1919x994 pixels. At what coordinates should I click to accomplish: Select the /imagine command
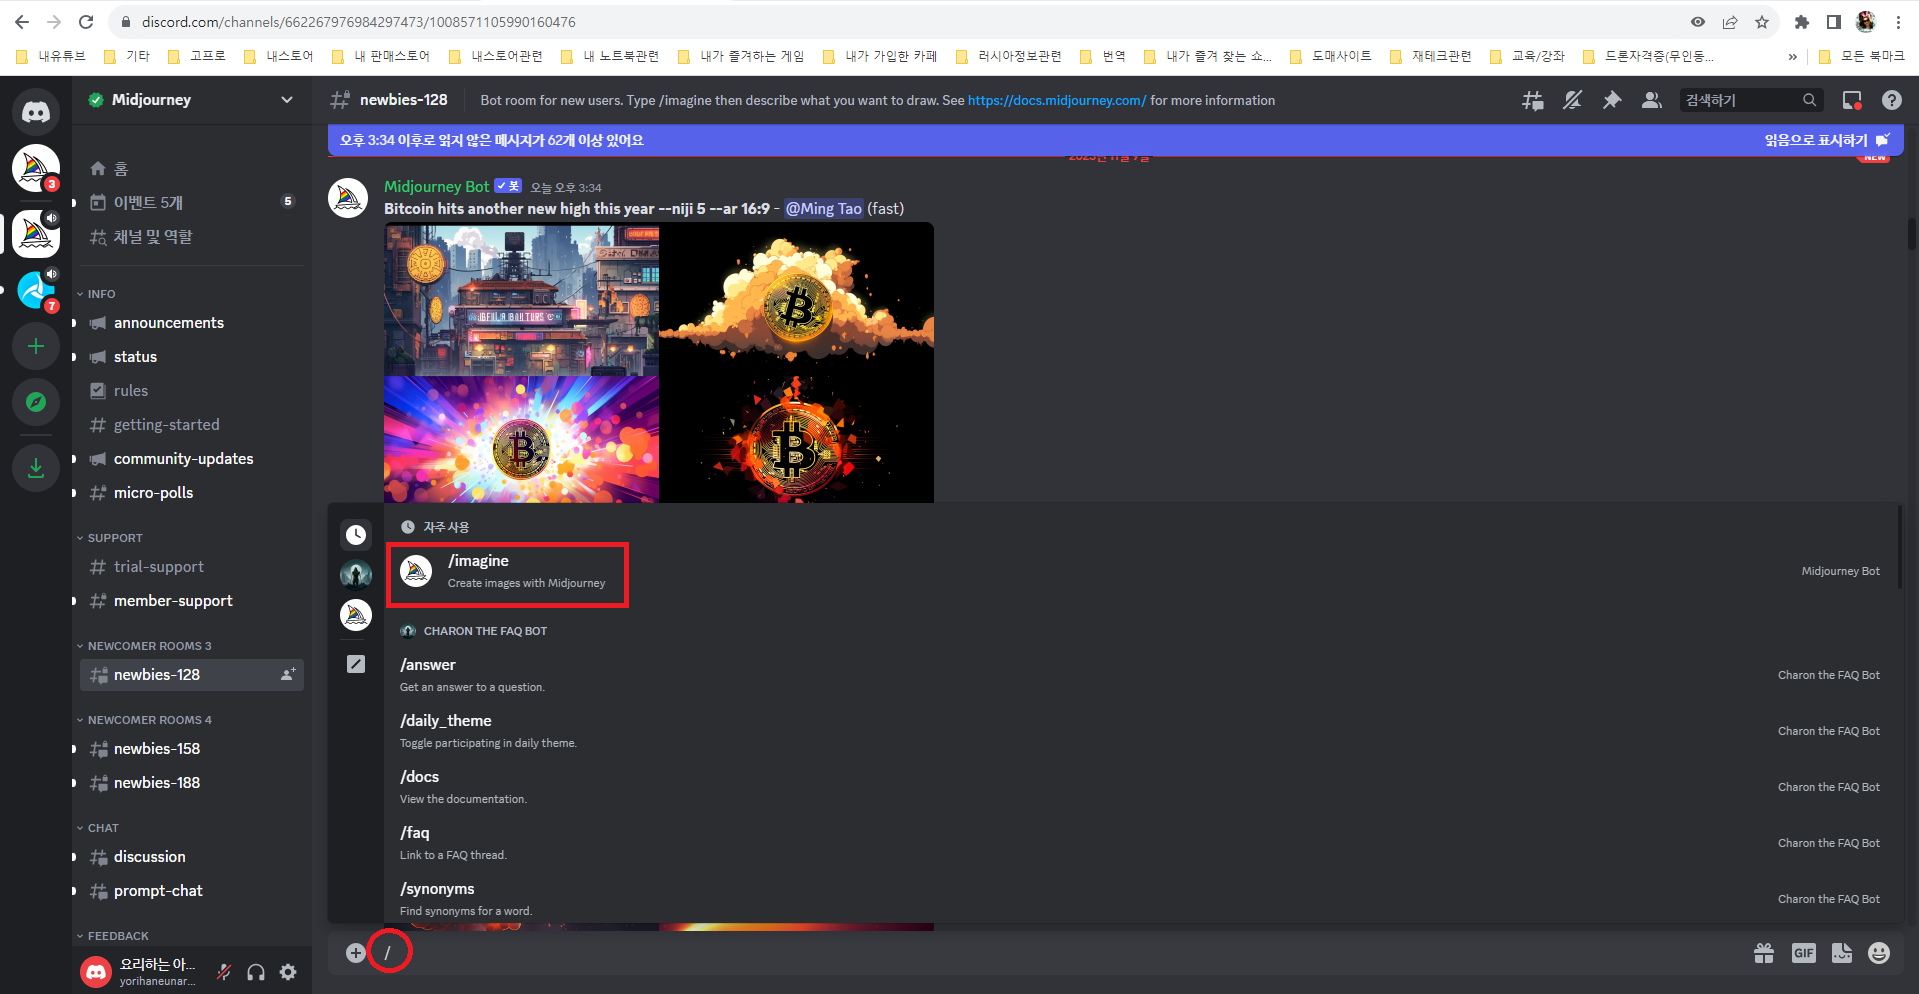(x=1140, y=571)
